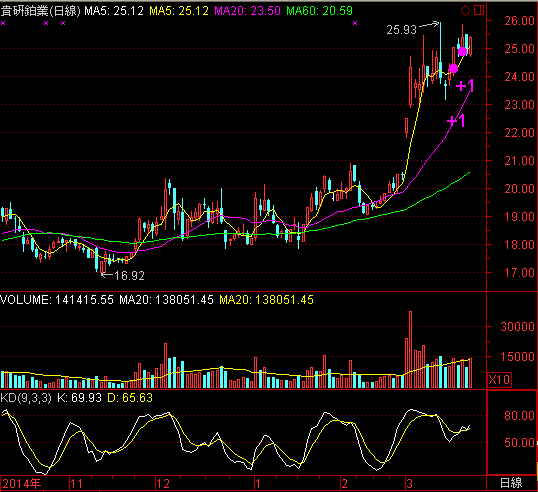Click the 24.00 price axis label

click(519, 77)
